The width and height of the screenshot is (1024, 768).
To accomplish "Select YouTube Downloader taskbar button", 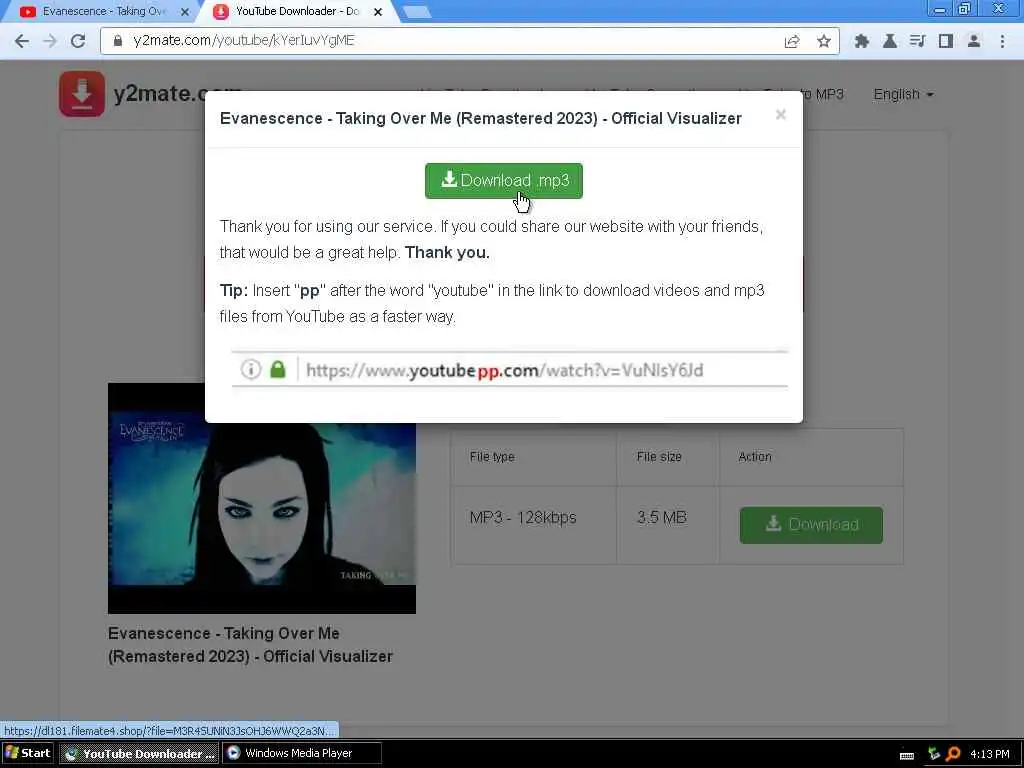I will [x=139, y=753].
